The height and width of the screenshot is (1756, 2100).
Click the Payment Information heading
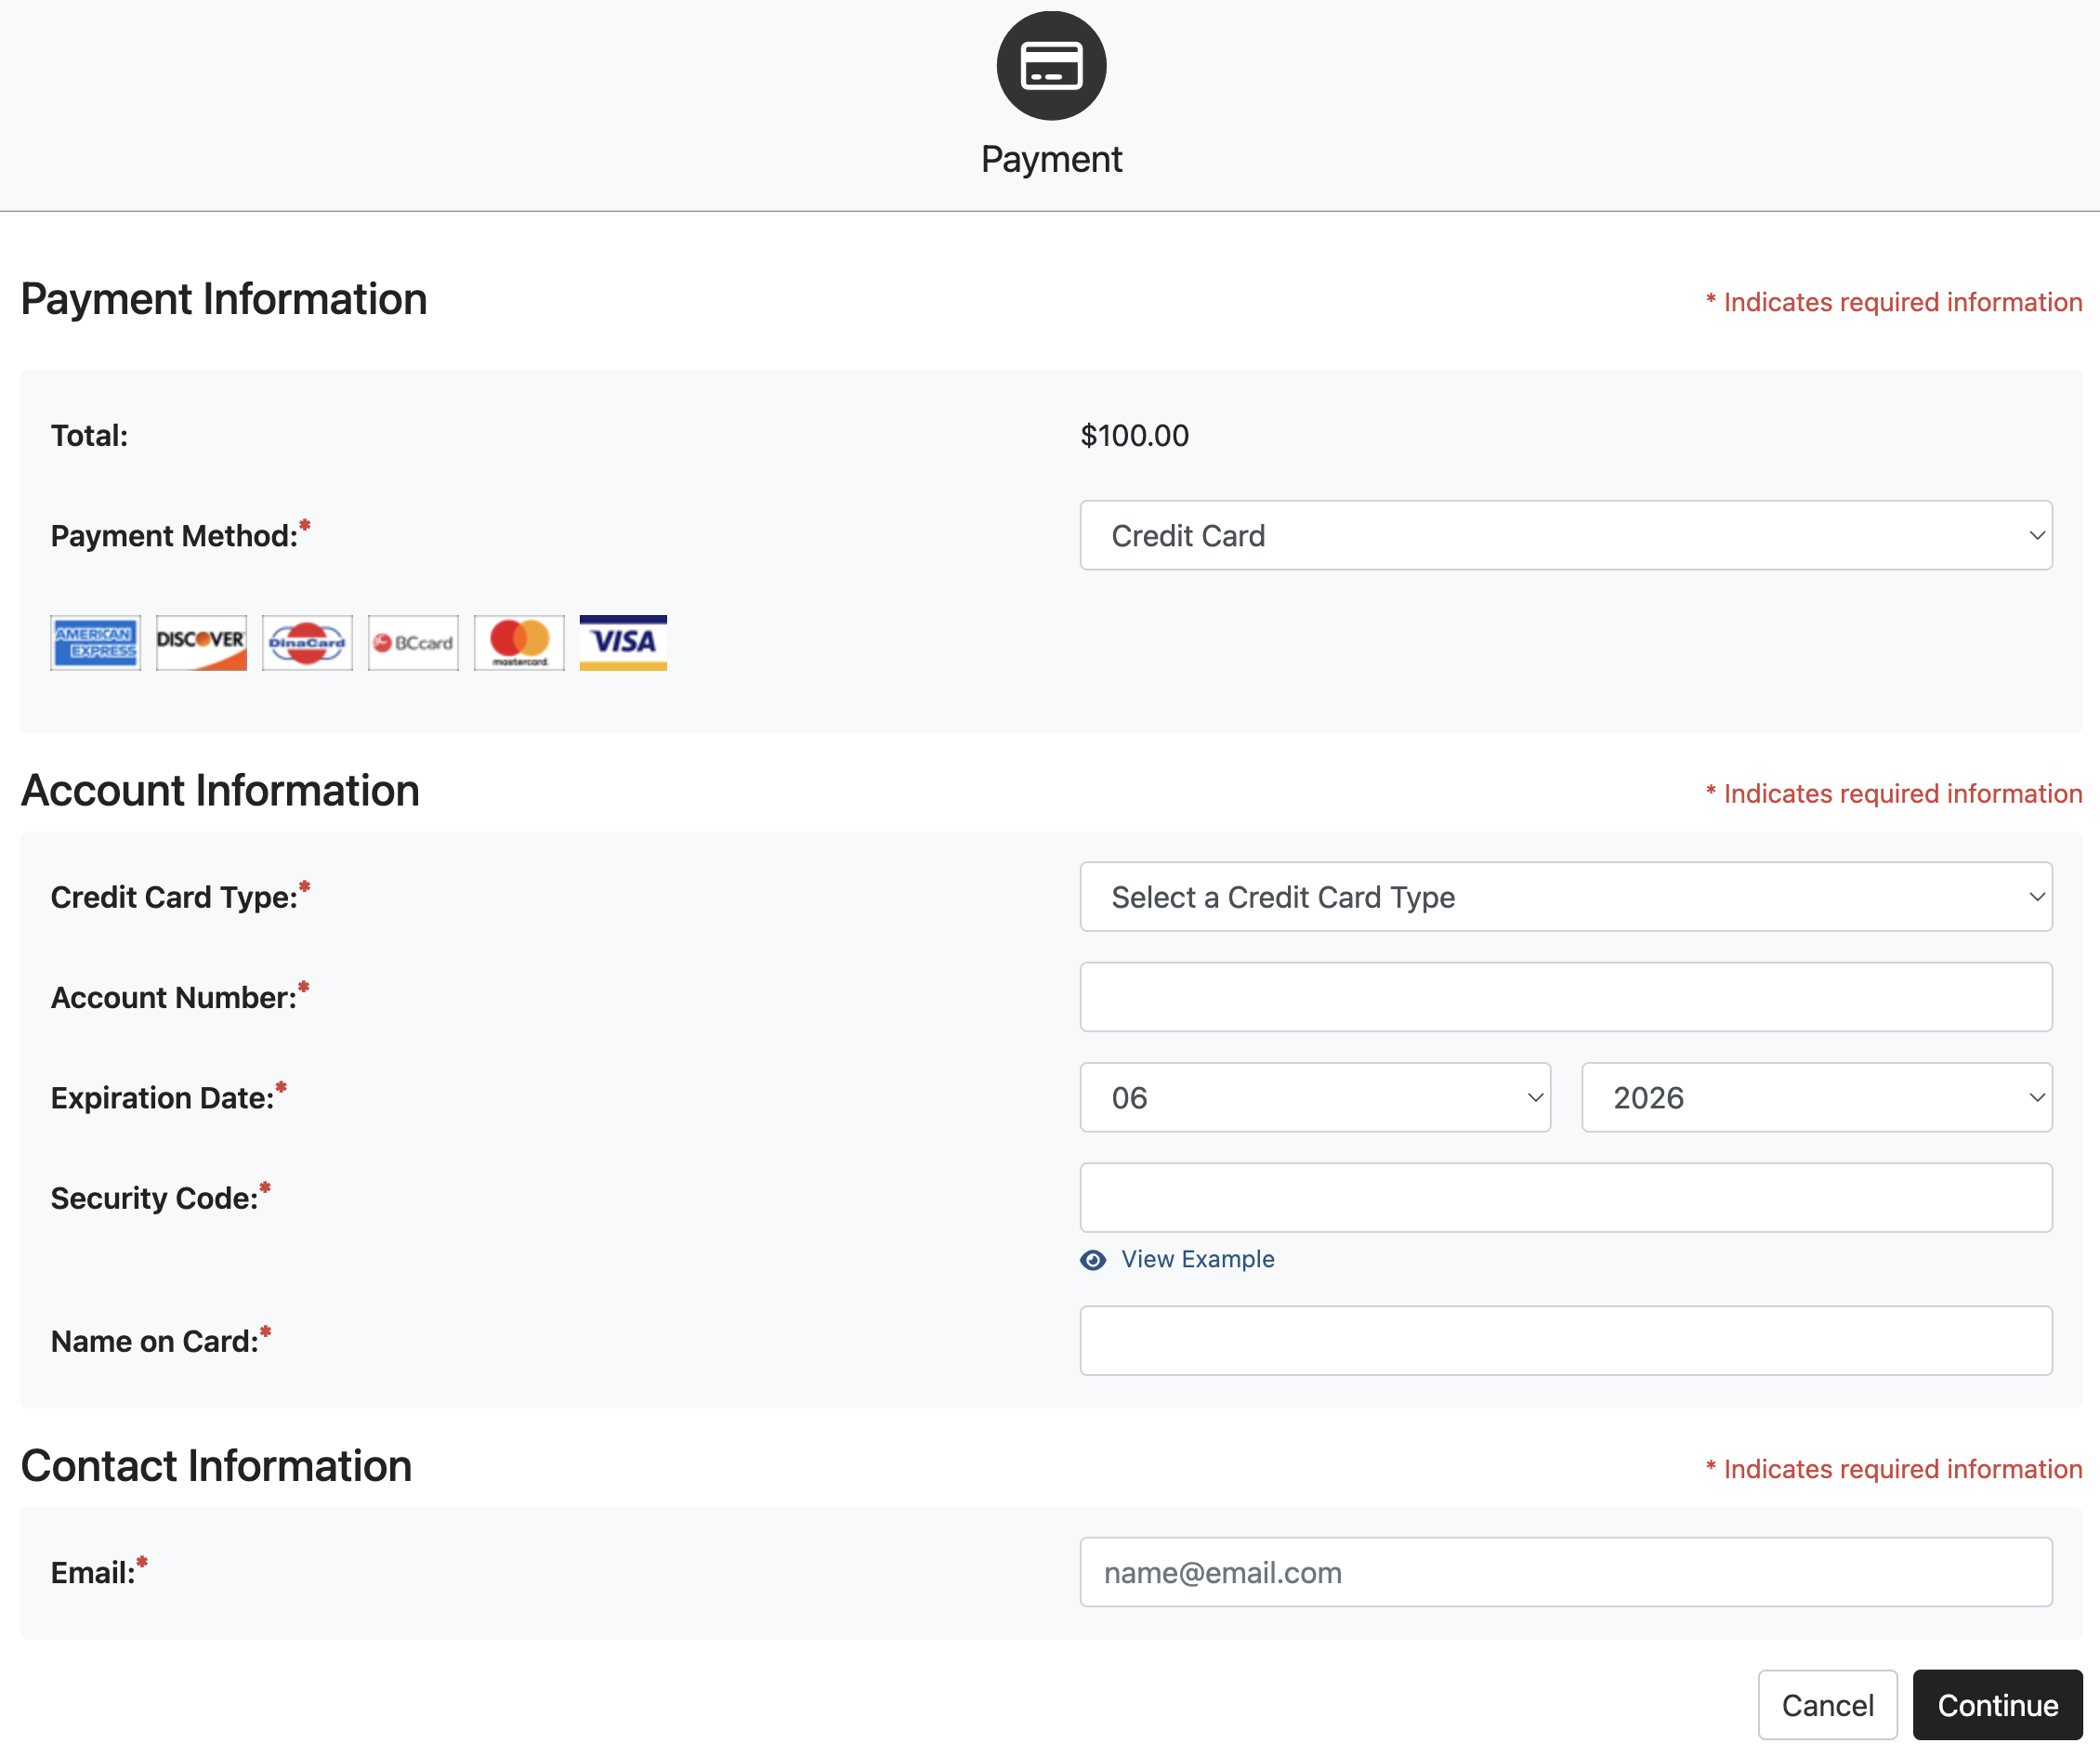click(x=224, y=300)
